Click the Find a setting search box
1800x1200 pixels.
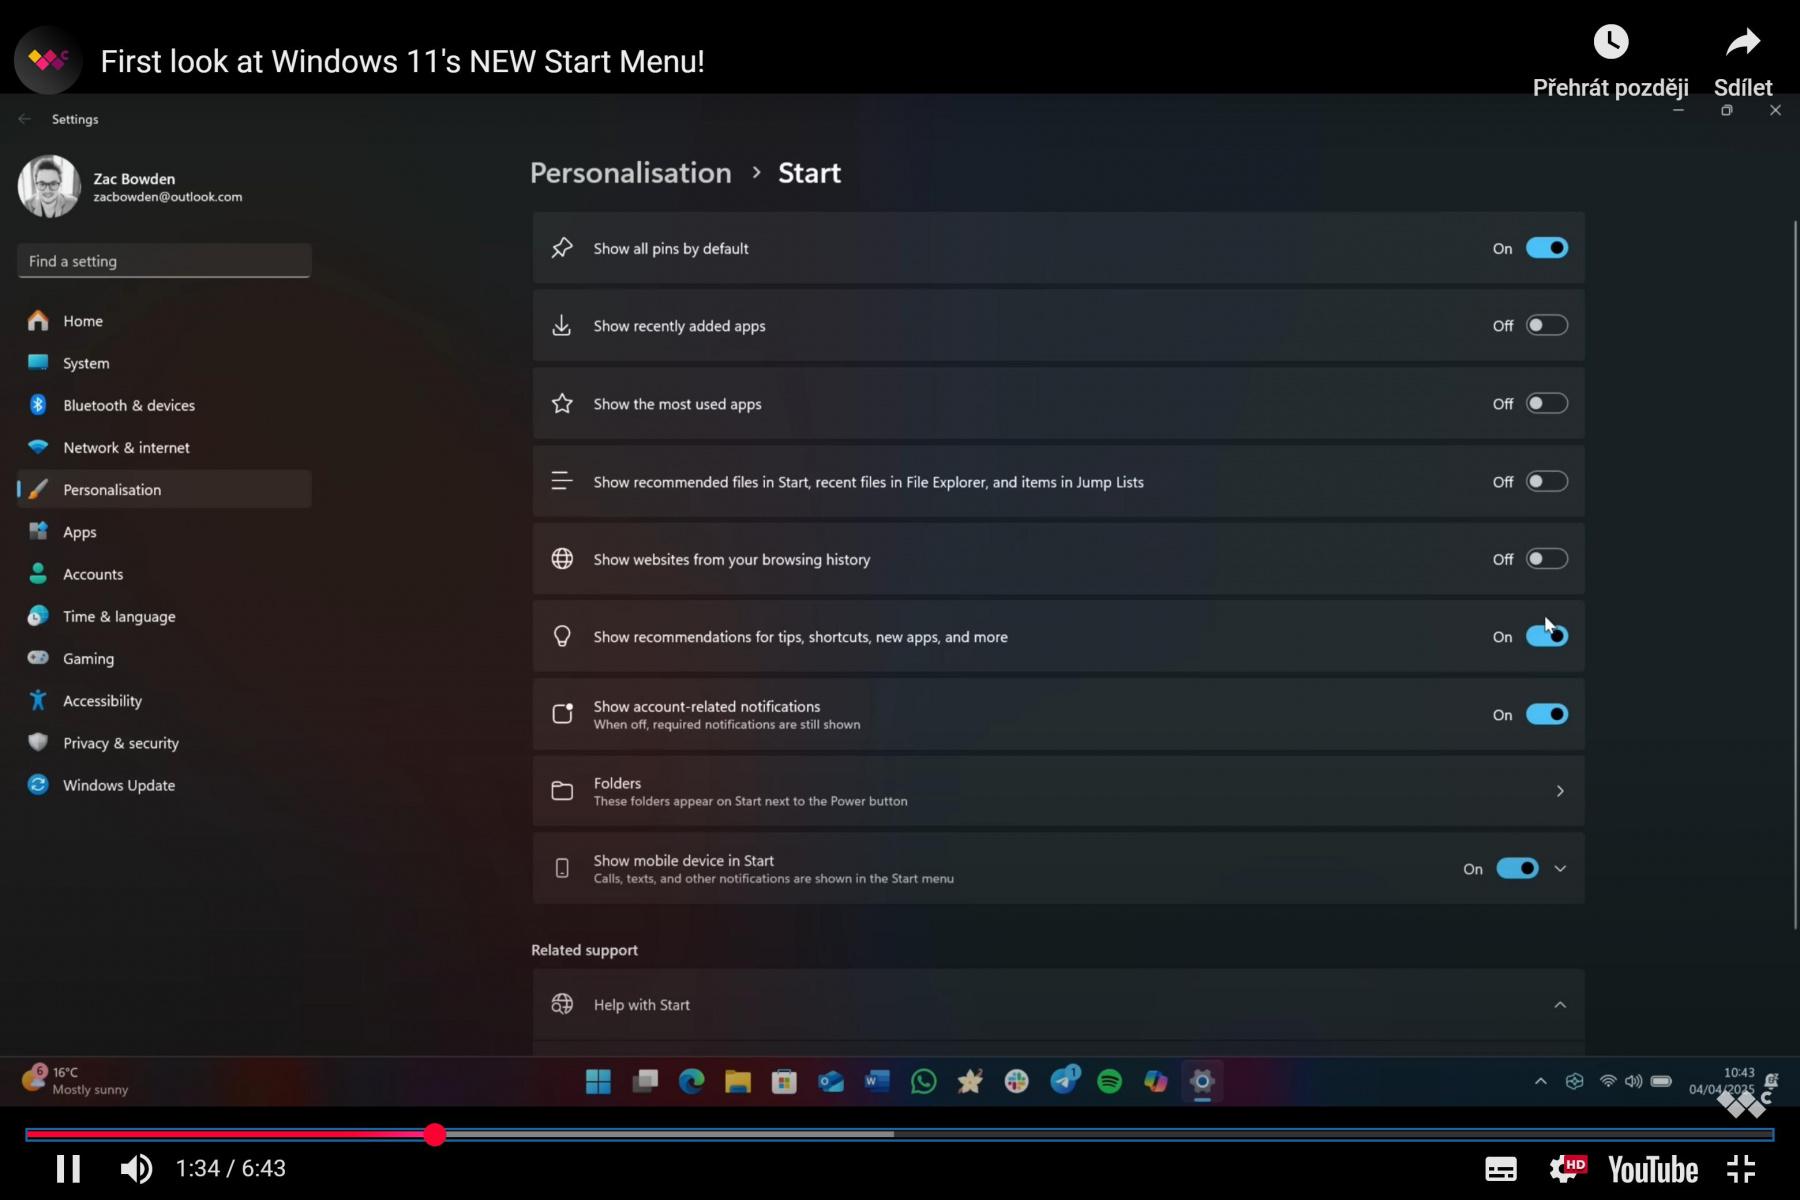pyautogui.click(x=164, y=261)
